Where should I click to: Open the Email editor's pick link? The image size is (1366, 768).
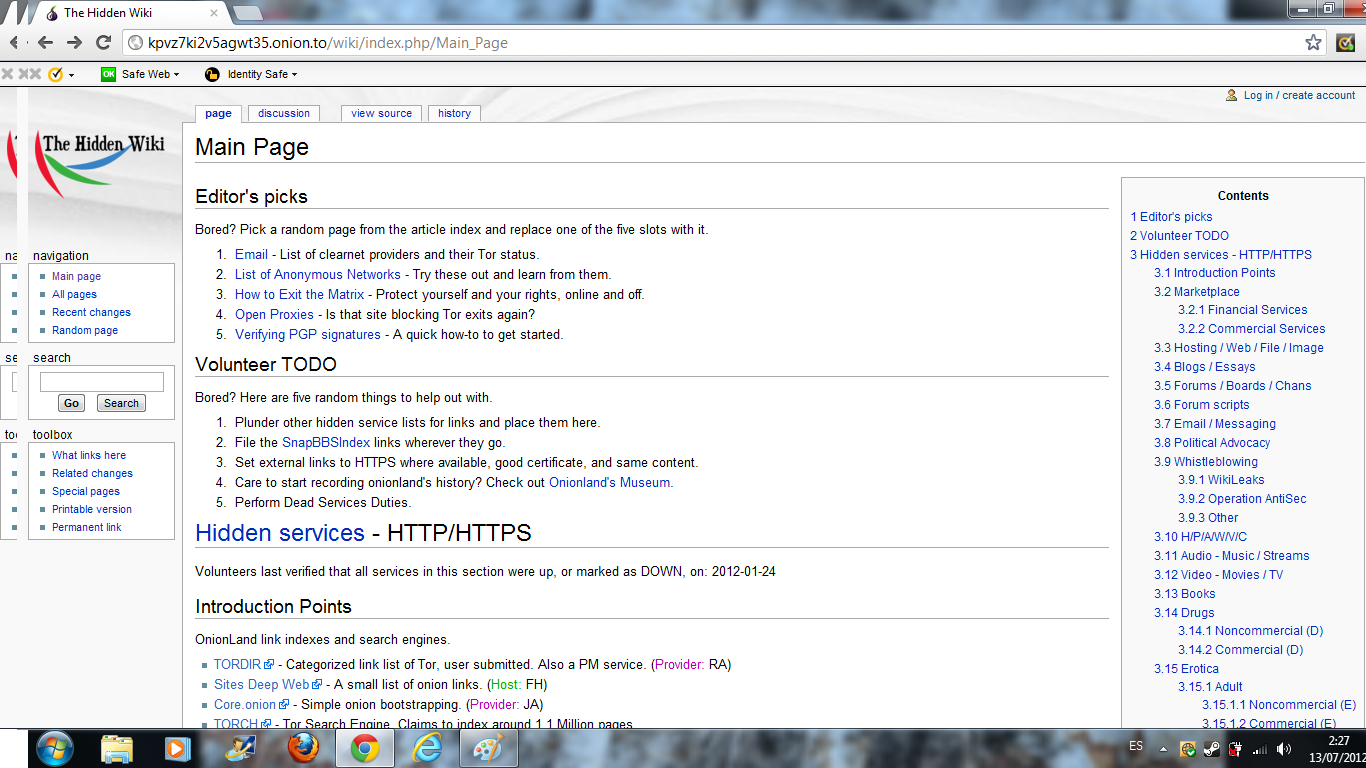coord(251,254)
